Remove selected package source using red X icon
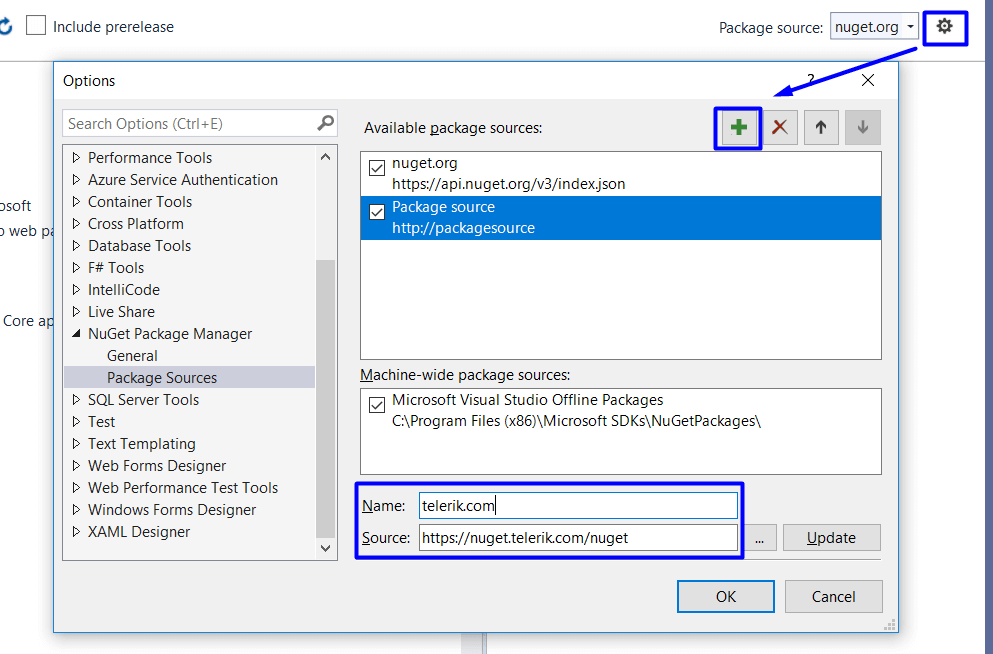 tap(779, 127)
